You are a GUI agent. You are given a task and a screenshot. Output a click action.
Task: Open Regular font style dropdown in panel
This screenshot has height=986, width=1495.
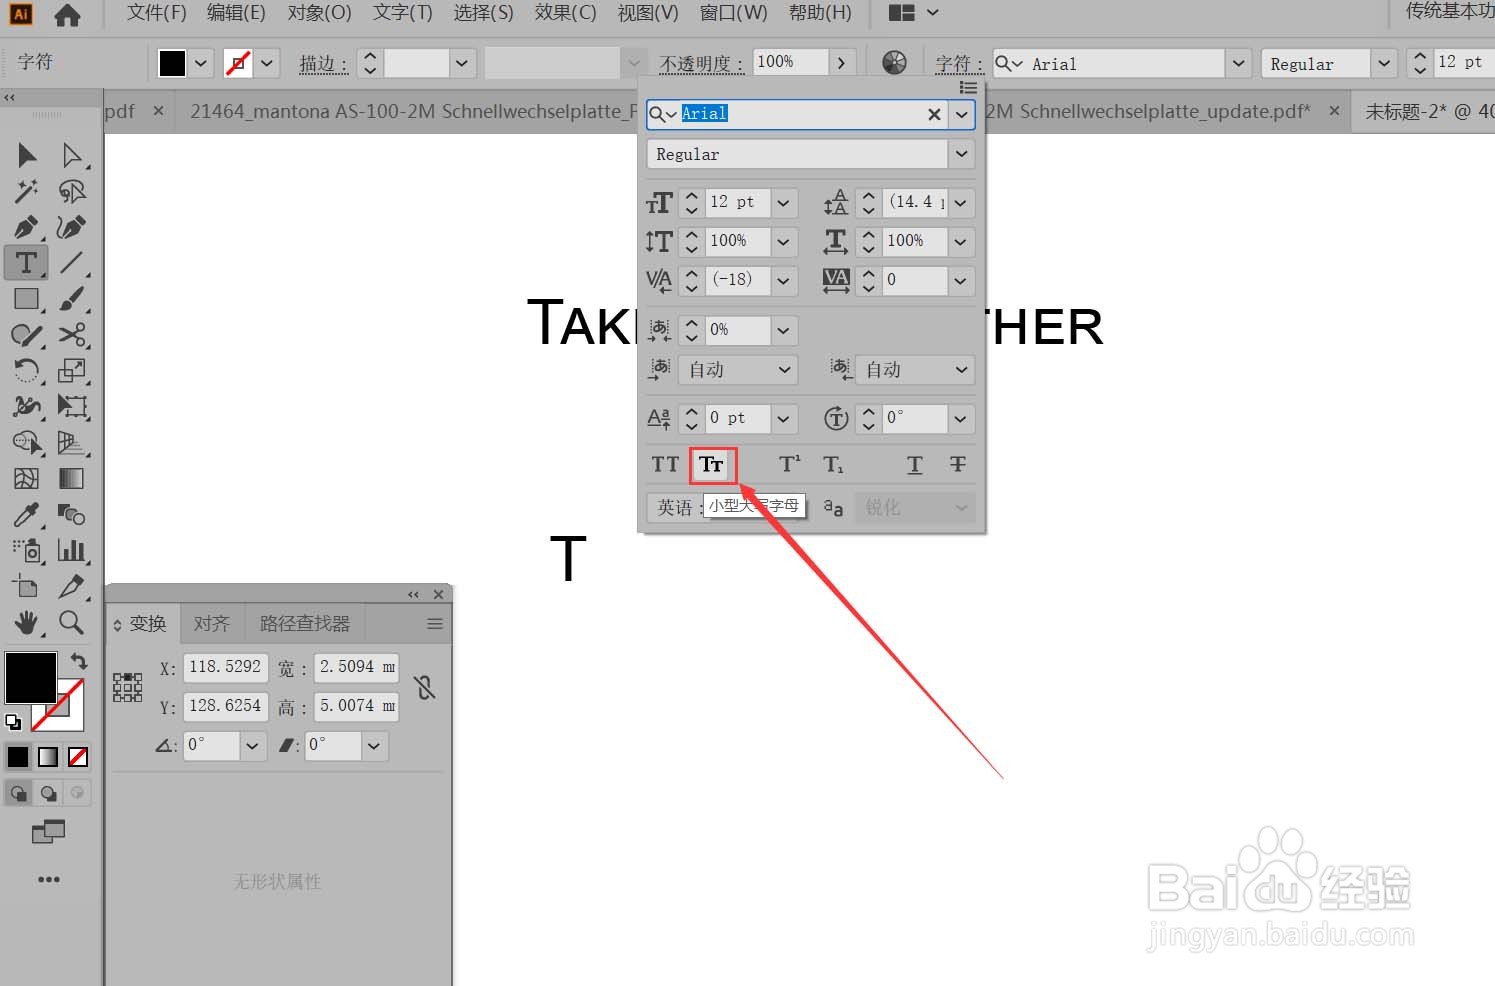[x=962, y=154]
